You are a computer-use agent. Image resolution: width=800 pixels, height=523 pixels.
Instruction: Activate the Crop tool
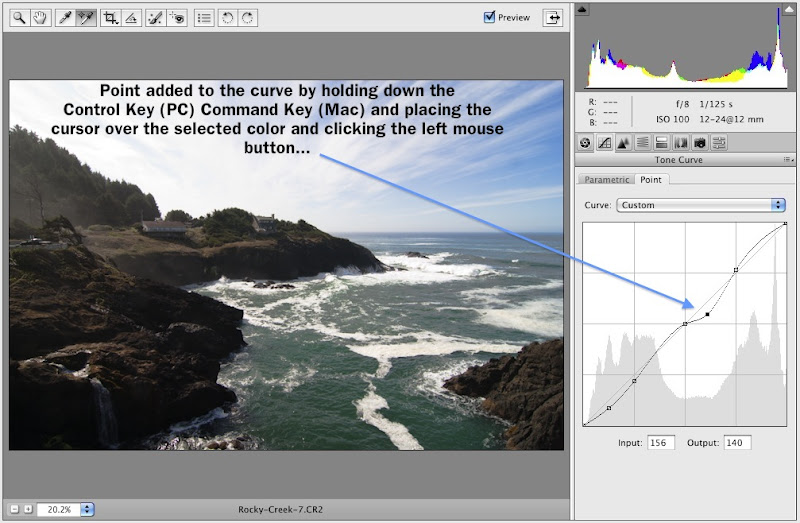click(x=111, y=17)
